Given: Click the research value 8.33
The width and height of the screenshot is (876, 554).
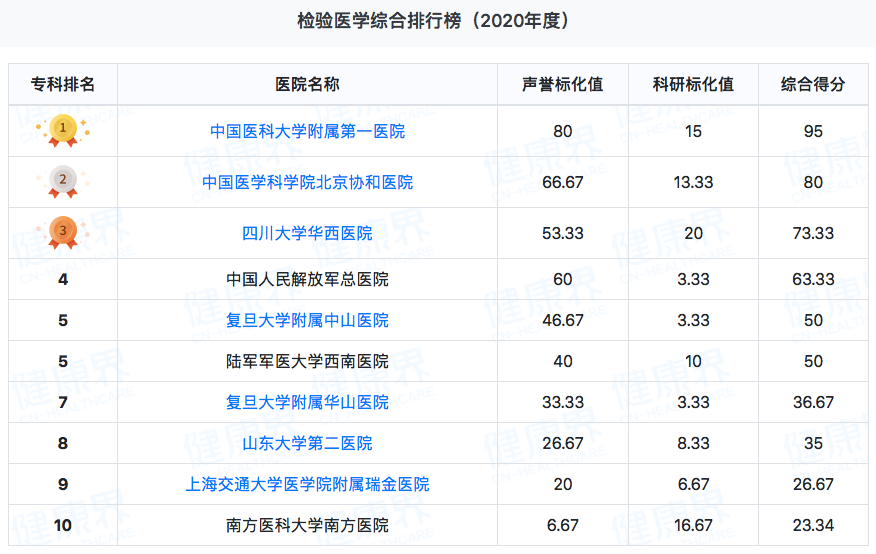Looking at the screenshot, I should 693,443.
